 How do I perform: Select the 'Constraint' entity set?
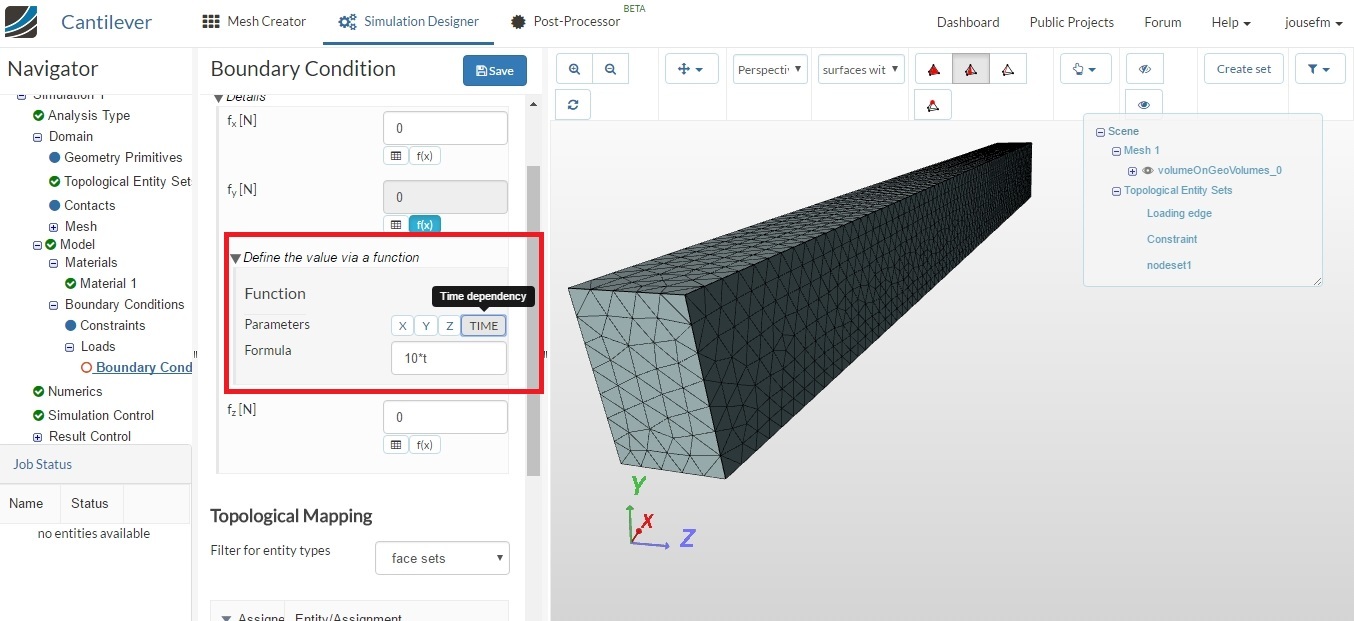pyautogui.click(x=1172, y=239)
